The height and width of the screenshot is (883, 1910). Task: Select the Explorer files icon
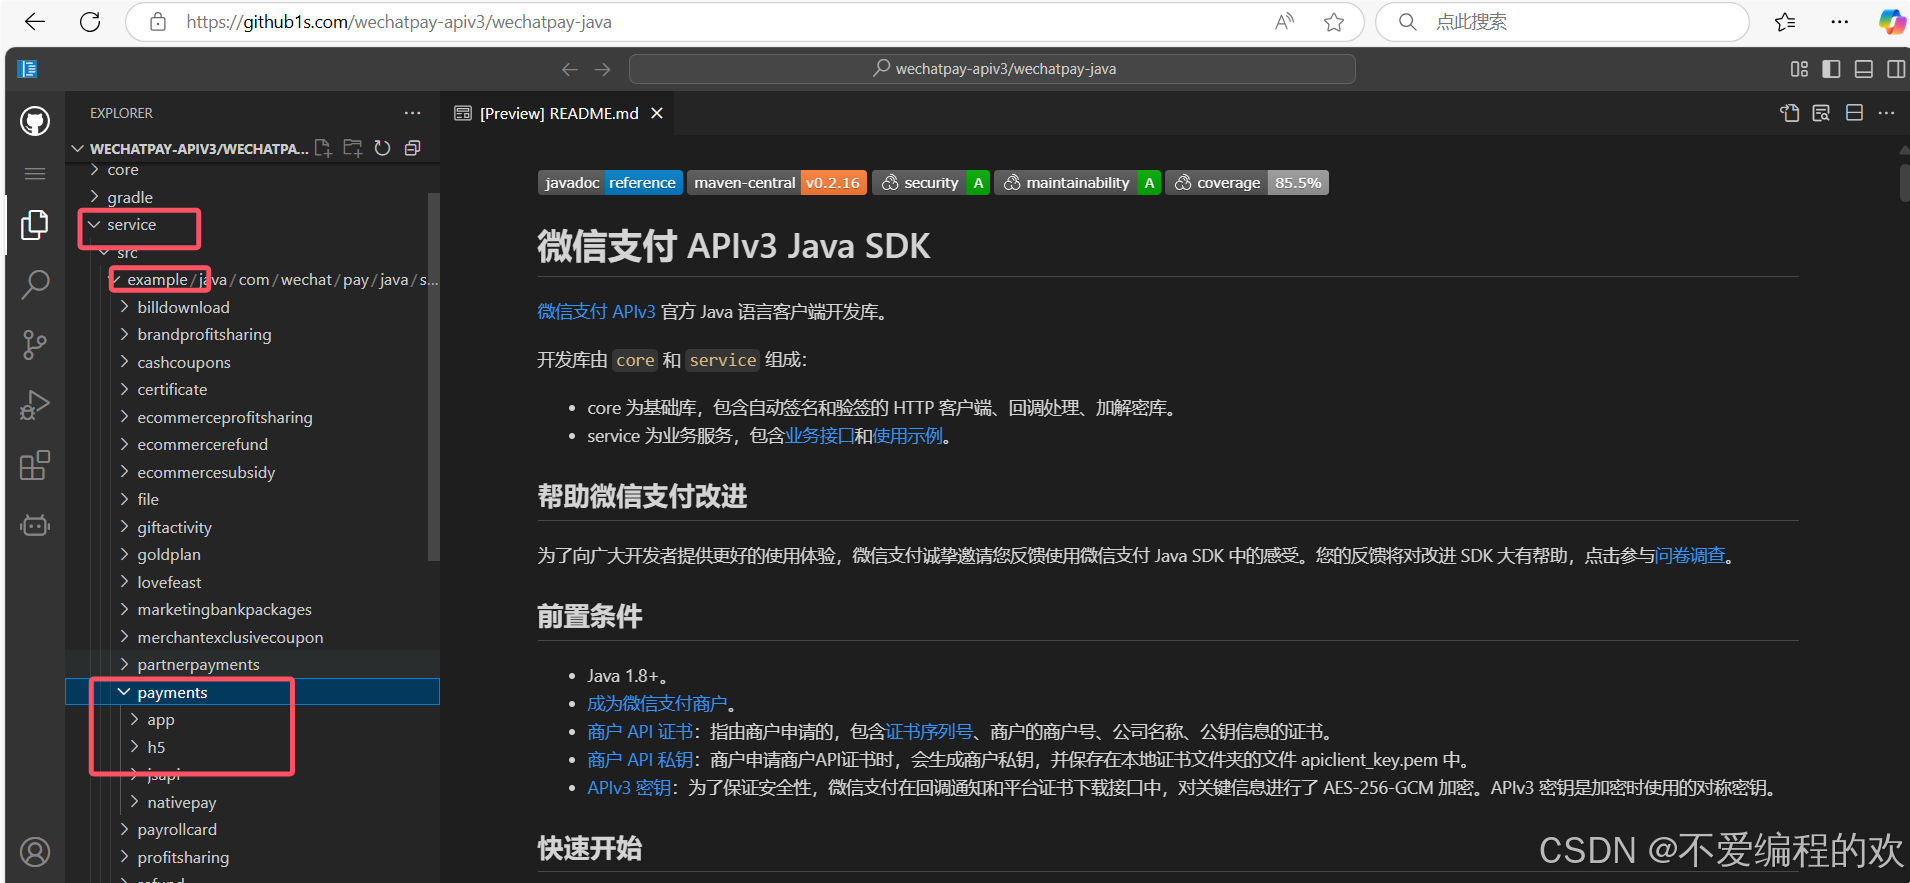[35, 225]
